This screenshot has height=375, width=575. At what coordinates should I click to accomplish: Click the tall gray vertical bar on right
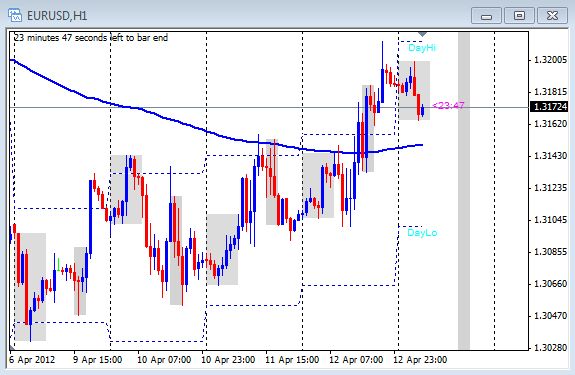464,191
